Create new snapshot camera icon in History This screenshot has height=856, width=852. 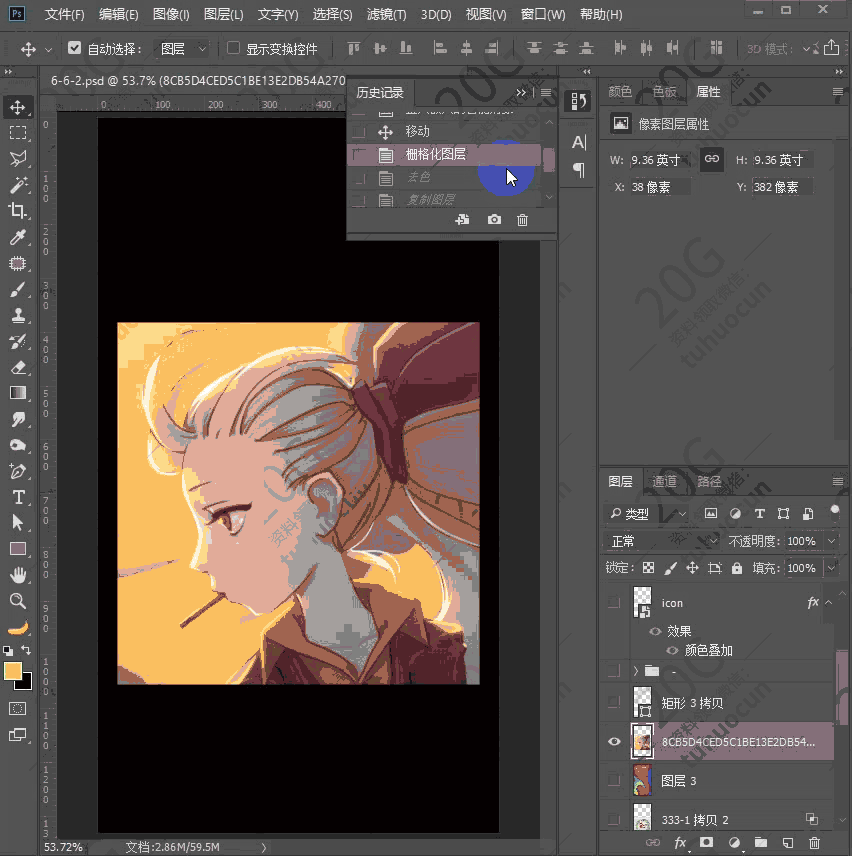tap(494, 219)
